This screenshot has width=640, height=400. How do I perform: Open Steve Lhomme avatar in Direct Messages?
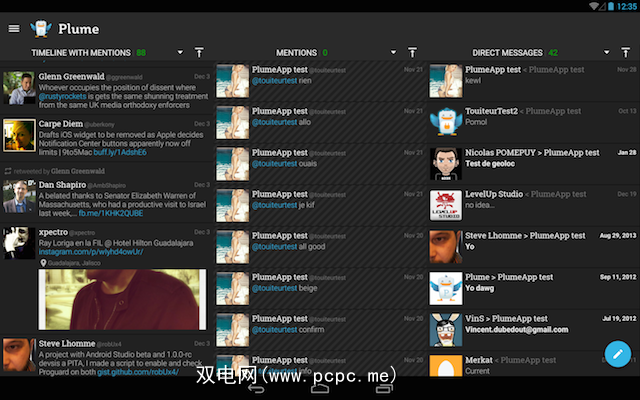(446, 247)
